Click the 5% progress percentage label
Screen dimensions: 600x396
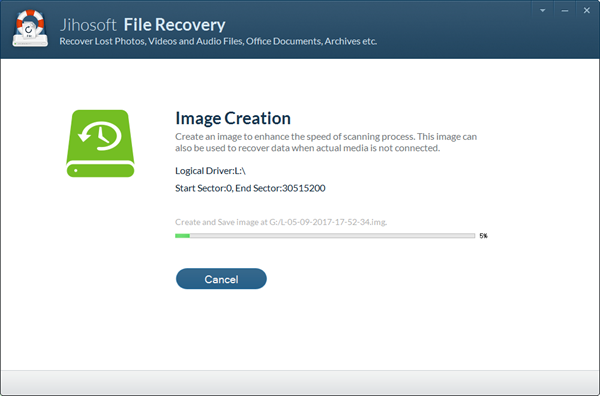coord(483,236)
